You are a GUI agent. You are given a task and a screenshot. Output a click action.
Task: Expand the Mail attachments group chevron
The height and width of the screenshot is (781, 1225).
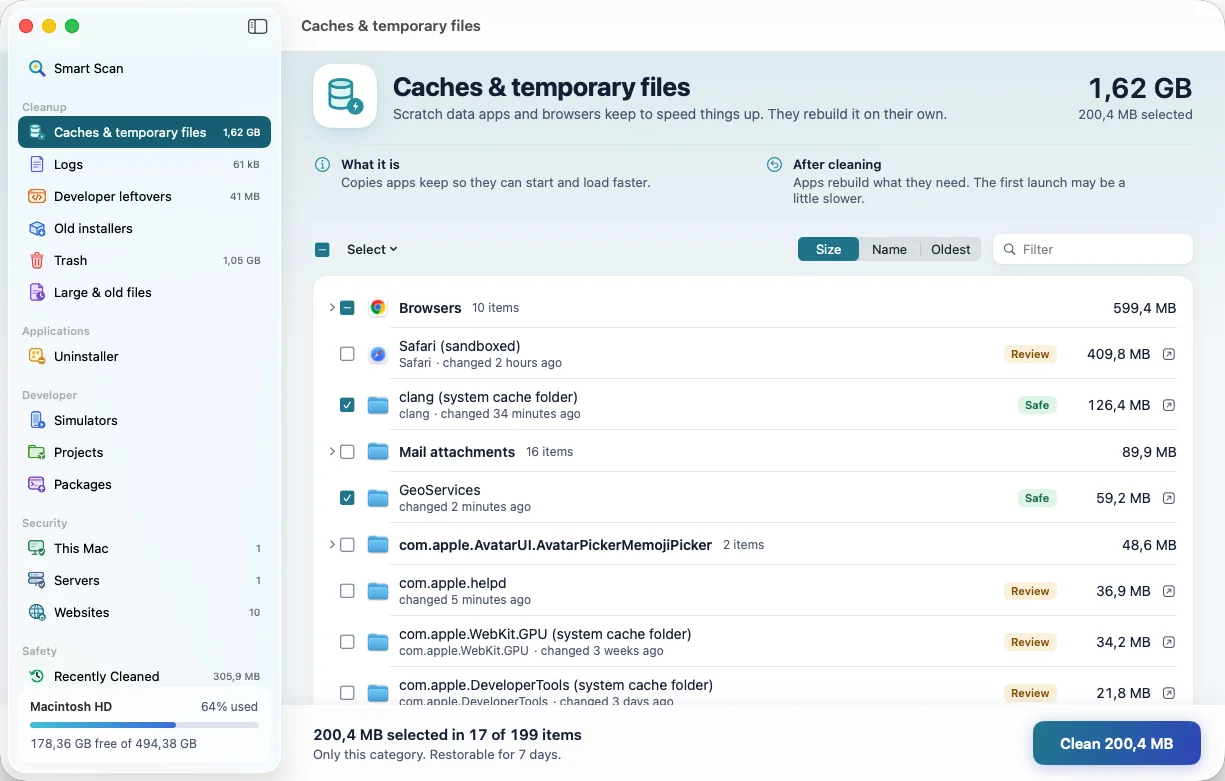(x=332, y=452)
